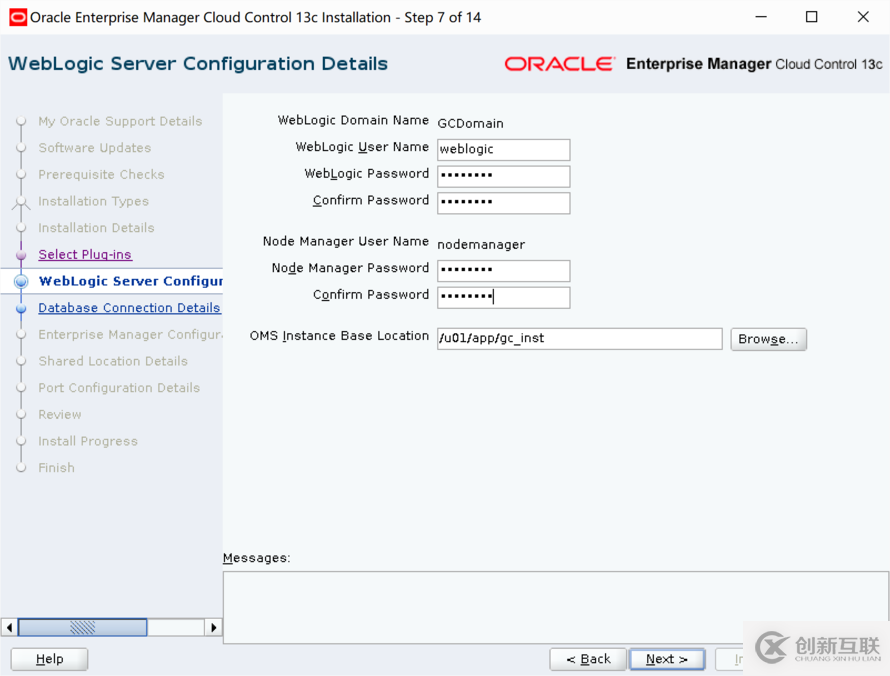This screenshot has height=676, width=890.
Task: Click right arrow of sidebar horizontal scrollbar
Action: point(213,627)
